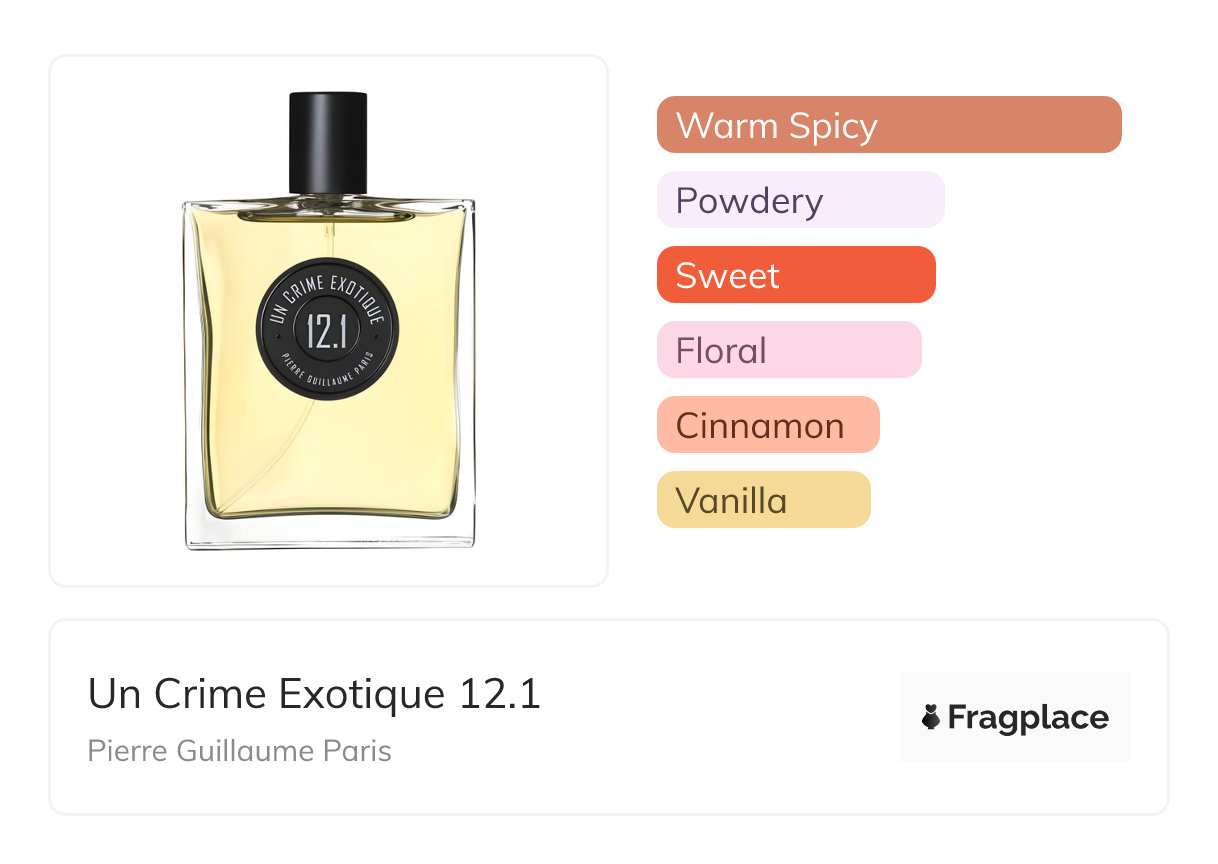Select the Cinnamon accord bar
The width and height of the screenshot is (1218, 864).
[768, 425]
